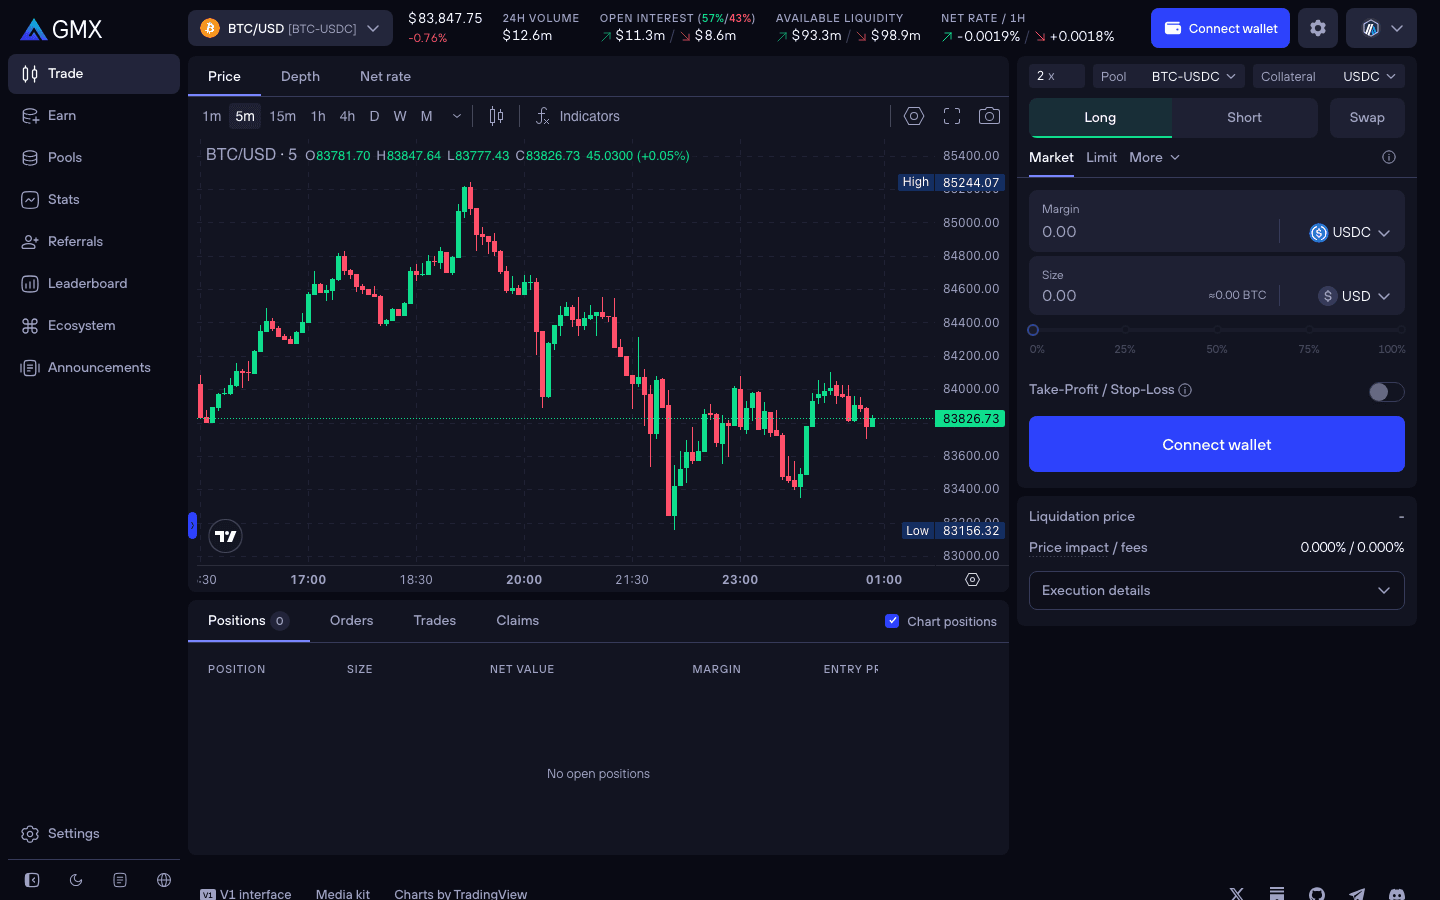Click the Margin amount input field
This screenshot has height=900, width=1440.
pos(1155,232)
